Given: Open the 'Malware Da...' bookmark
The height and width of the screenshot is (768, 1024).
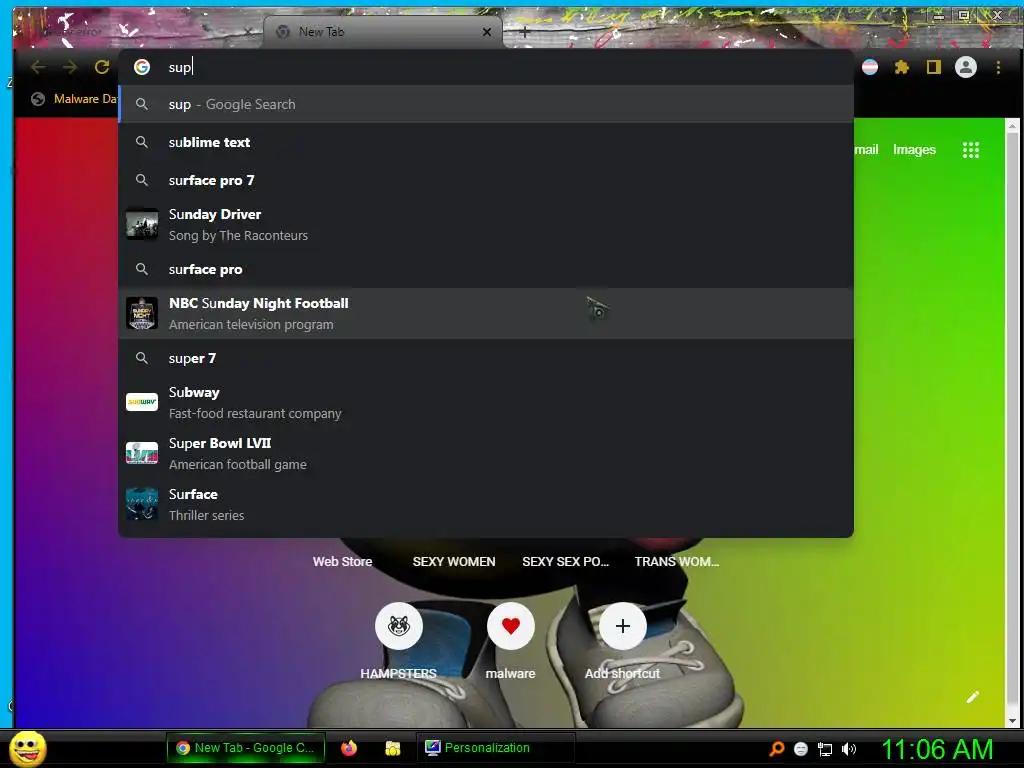Looking at the screenshot, I should pyautogui.click(x=74, y=99).
